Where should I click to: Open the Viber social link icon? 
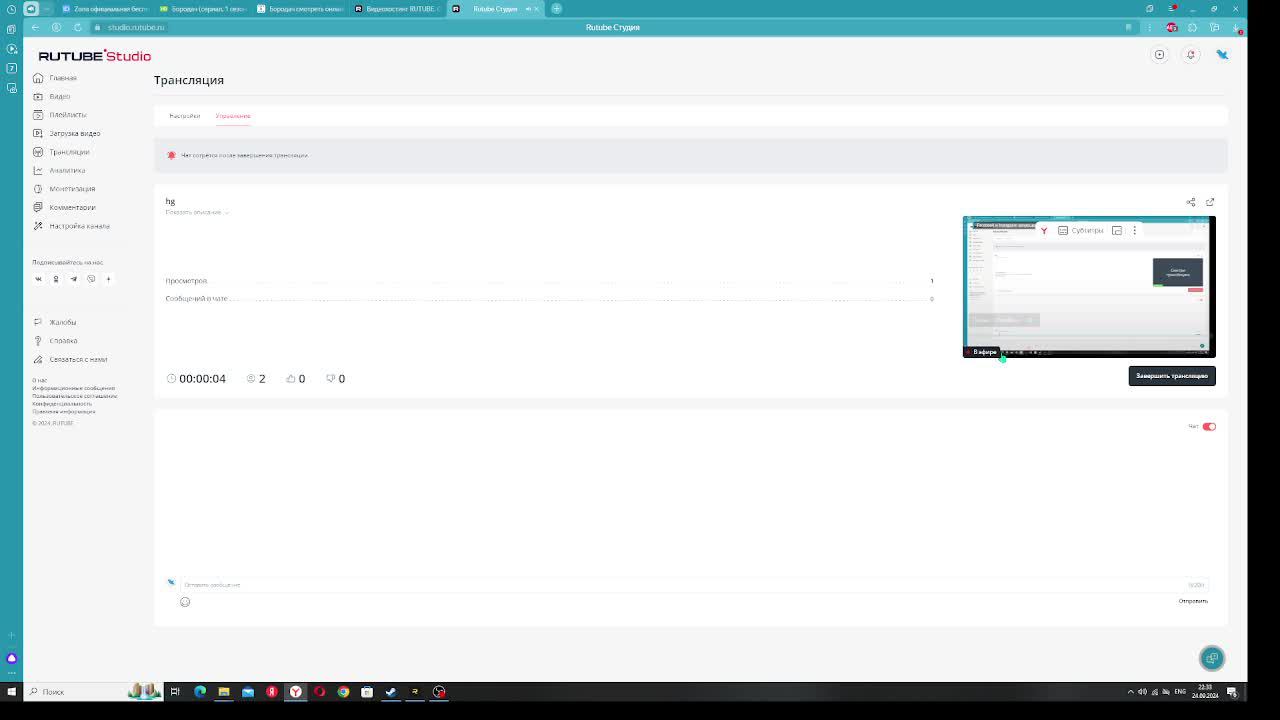coord(91,279)
